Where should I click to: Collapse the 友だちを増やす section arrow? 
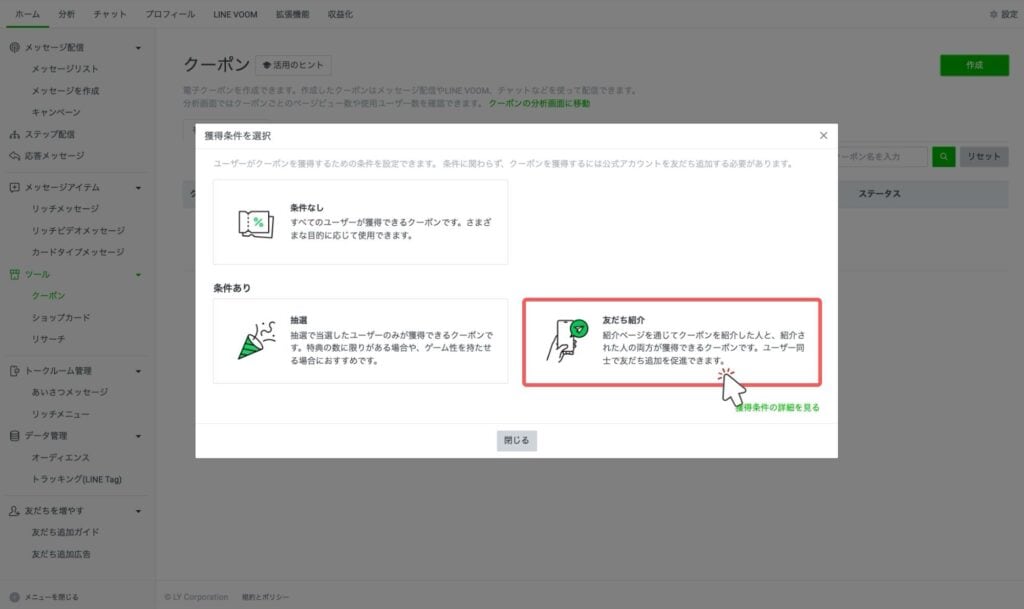pyautogui.click(x=138, y=511)
